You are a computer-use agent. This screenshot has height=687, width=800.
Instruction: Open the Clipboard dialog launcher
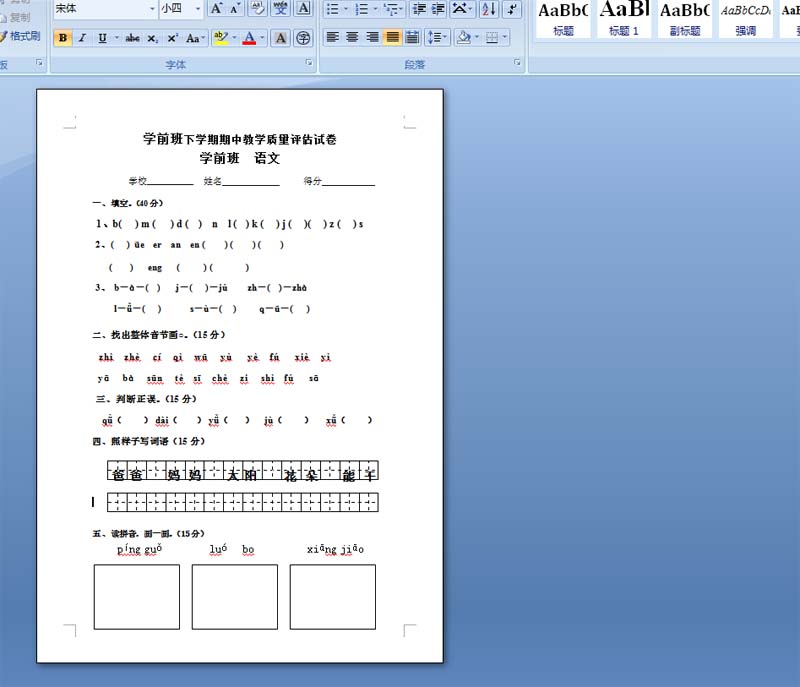39,62
